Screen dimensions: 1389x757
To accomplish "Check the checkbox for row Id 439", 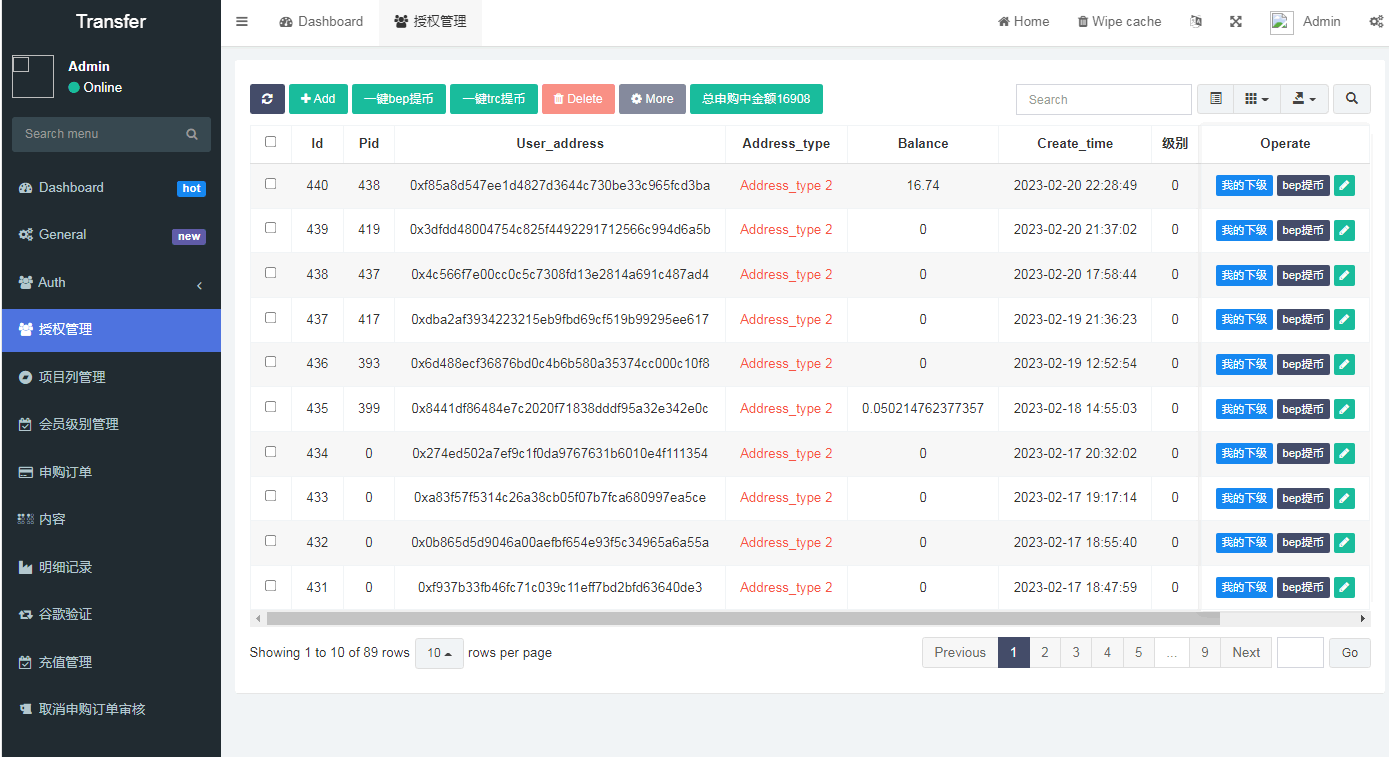I will 271,228.
